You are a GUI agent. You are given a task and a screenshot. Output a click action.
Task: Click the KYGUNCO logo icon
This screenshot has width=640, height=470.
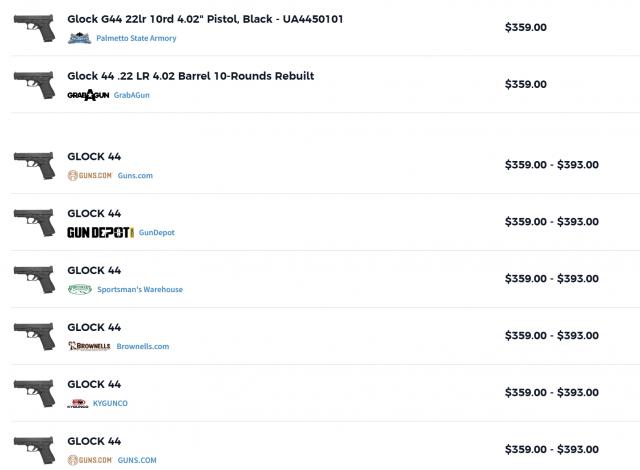click(x=77, y=403)
